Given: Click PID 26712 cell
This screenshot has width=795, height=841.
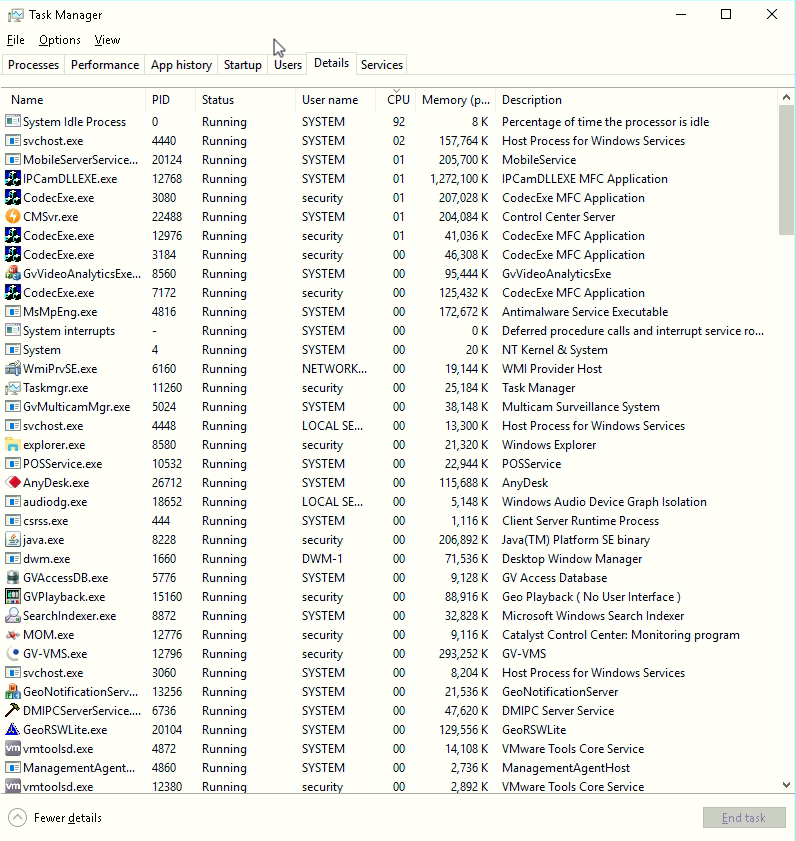Looking at the screenshot, I should click(x=167, y=483).
